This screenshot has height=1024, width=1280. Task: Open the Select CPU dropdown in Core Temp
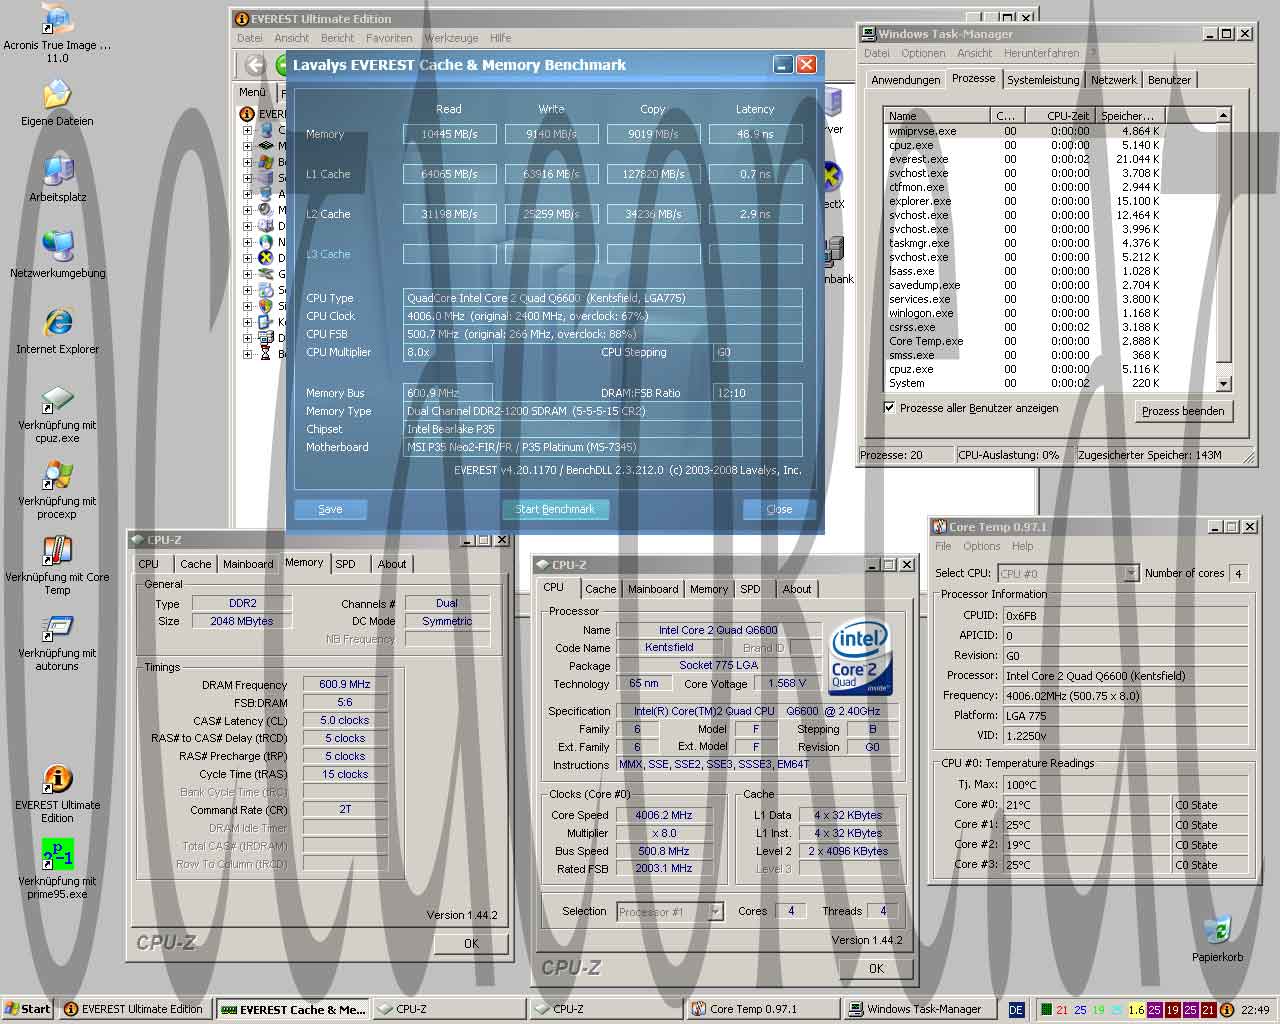[1130, 573]
